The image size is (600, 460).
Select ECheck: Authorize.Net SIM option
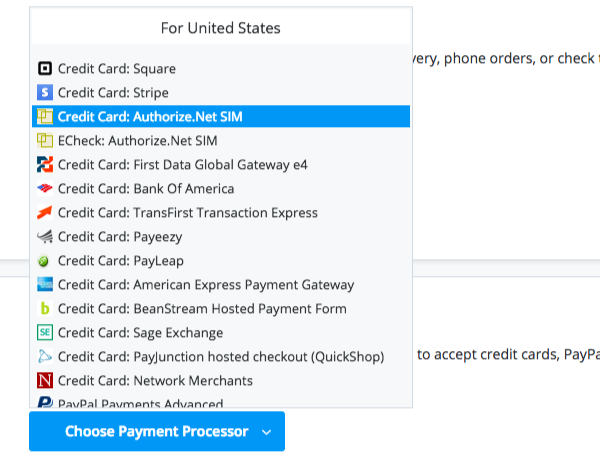(x=137, y=141)
